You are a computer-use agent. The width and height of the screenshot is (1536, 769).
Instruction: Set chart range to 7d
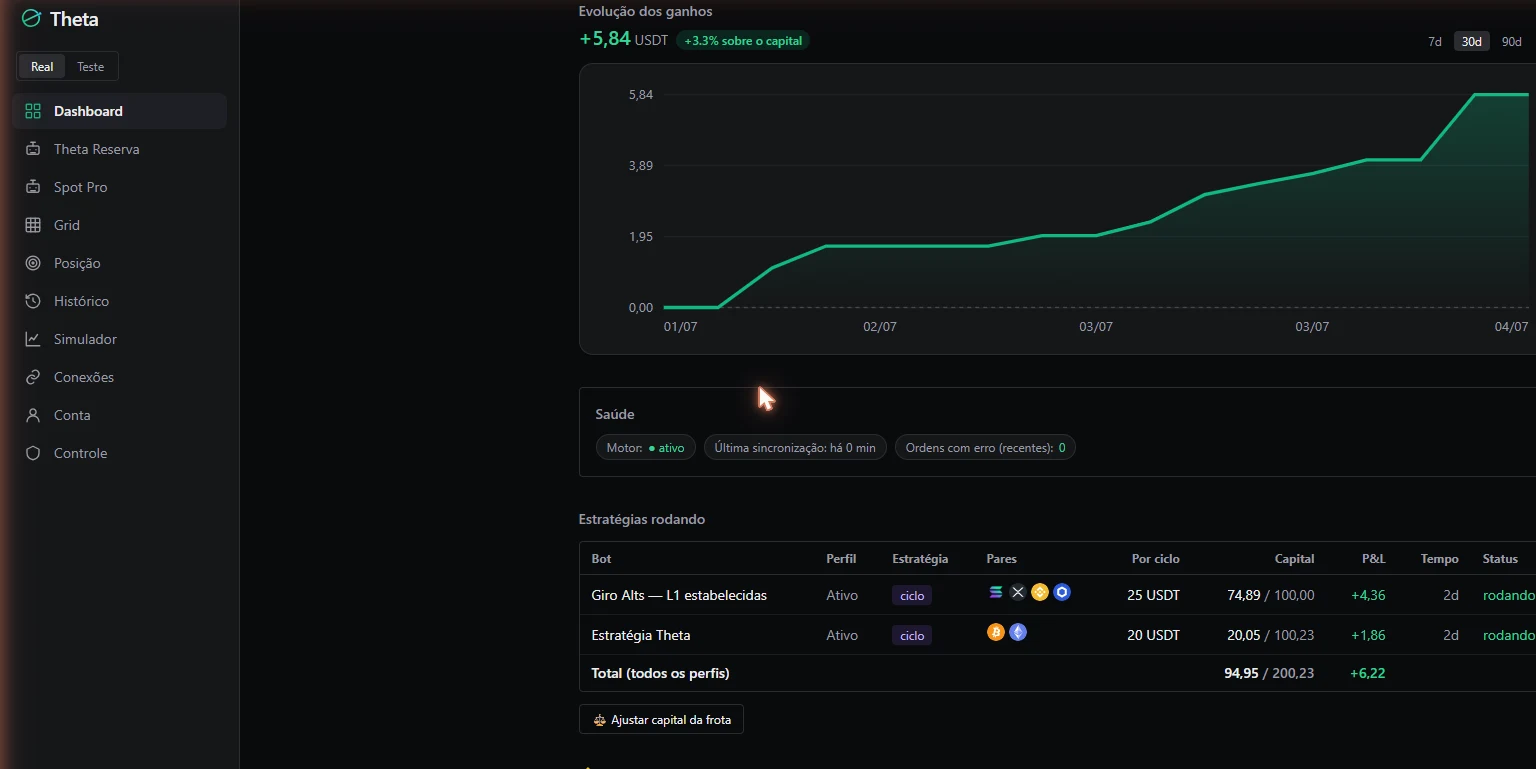(1435, 41)
